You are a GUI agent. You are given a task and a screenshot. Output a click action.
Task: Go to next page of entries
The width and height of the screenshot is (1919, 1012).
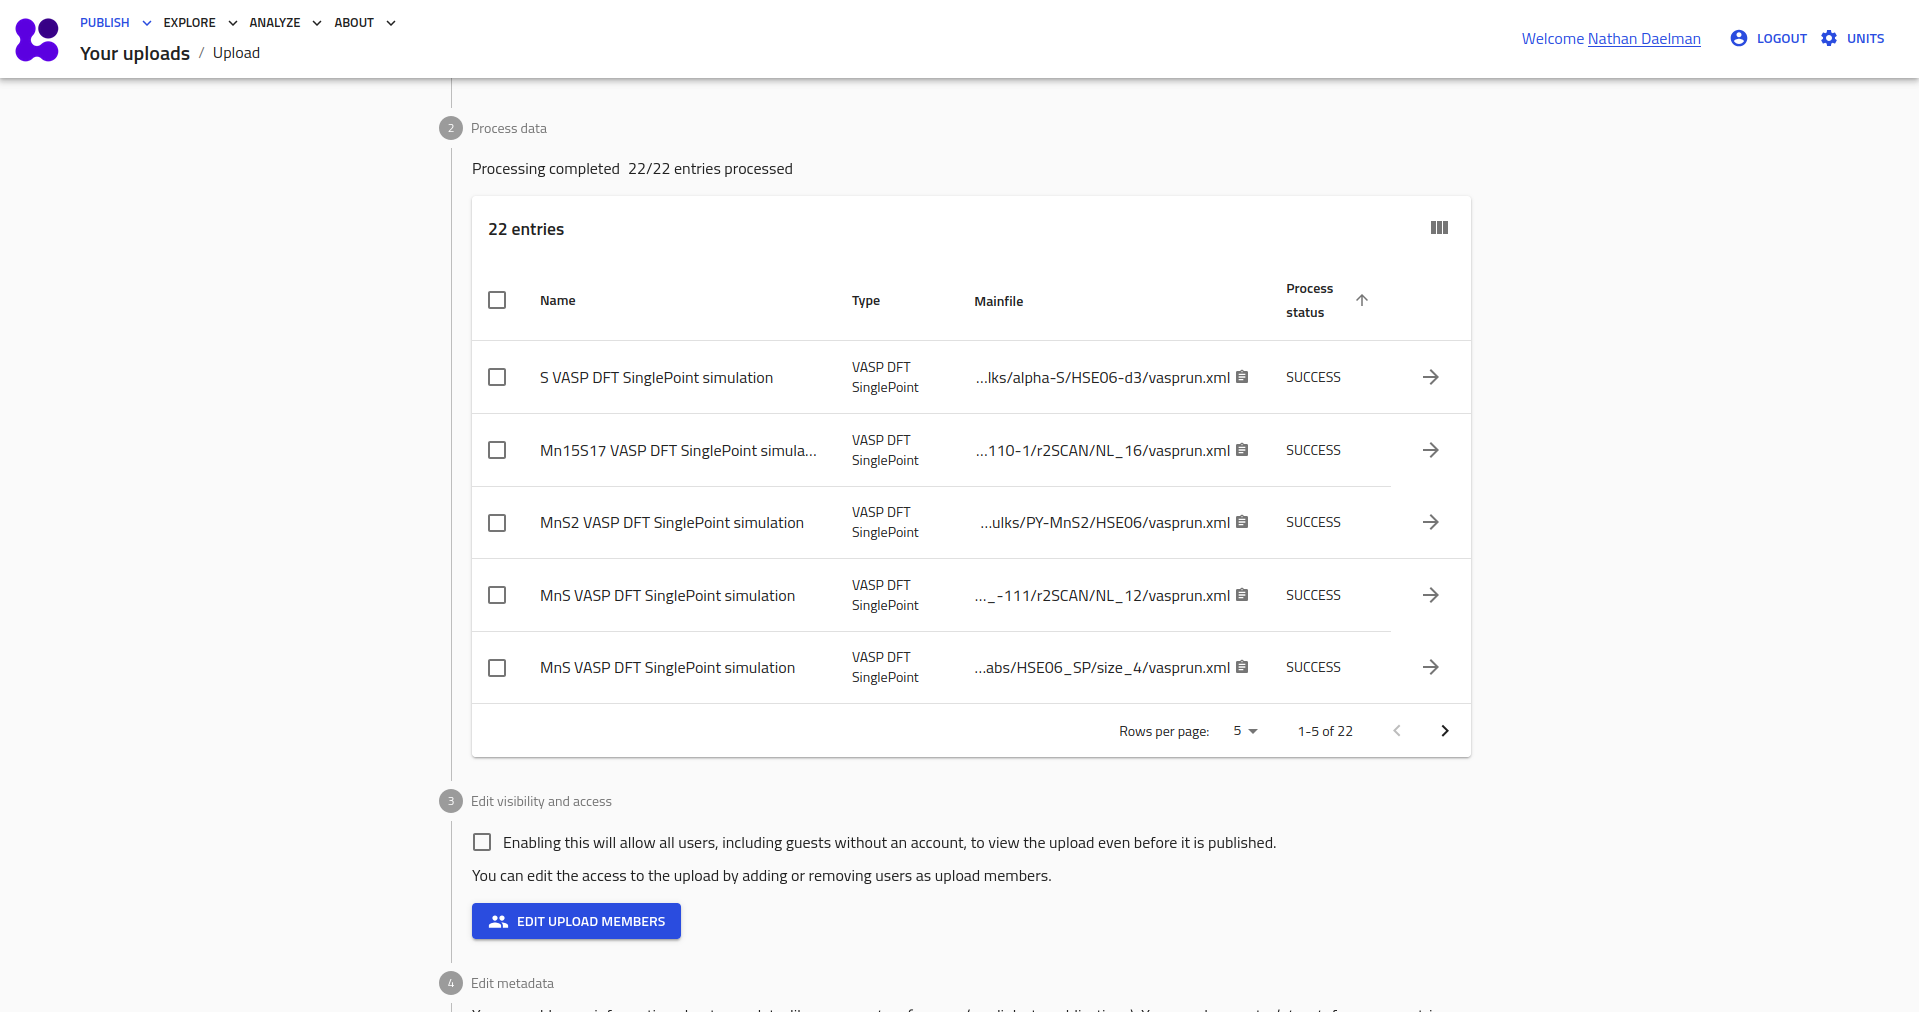(1444, 731)
